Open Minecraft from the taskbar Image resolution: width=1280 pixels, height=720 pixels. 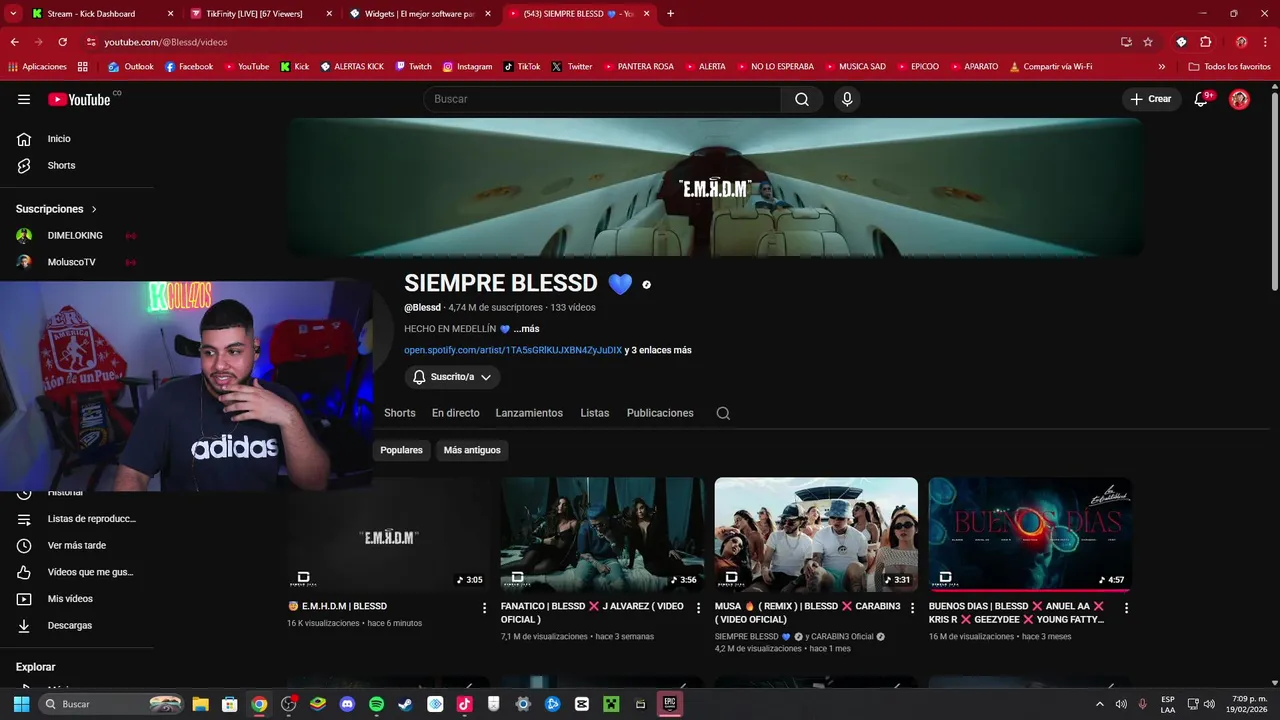(611, 704)
